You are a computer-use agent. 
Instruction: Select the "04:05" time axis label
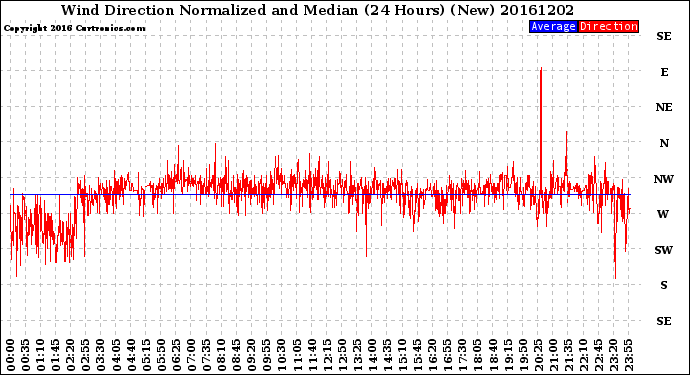[x=116, y=355]
